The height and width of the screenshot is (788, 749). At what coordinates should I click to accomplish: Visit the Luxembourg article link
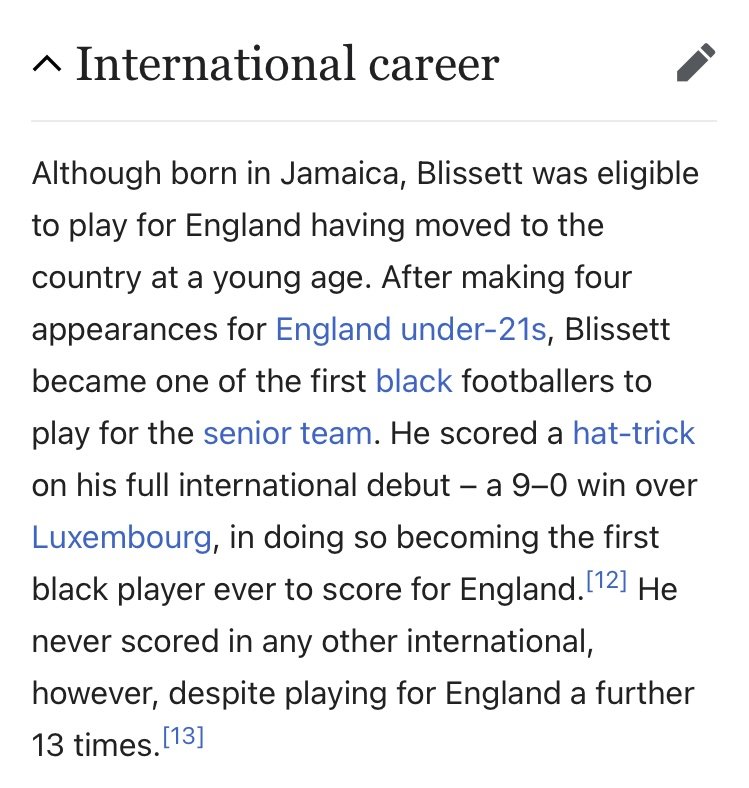pos(122,537)
